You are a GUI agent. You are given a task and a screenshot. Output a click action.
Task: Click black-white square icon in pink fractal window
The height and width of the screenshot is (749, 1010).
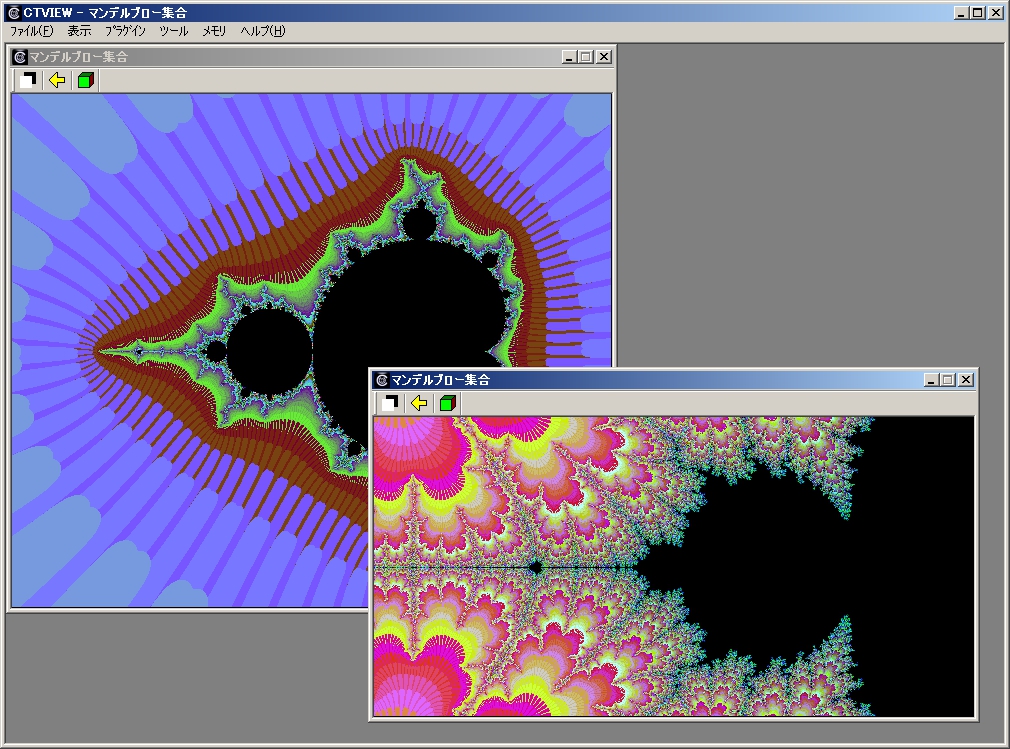(391, 402)
